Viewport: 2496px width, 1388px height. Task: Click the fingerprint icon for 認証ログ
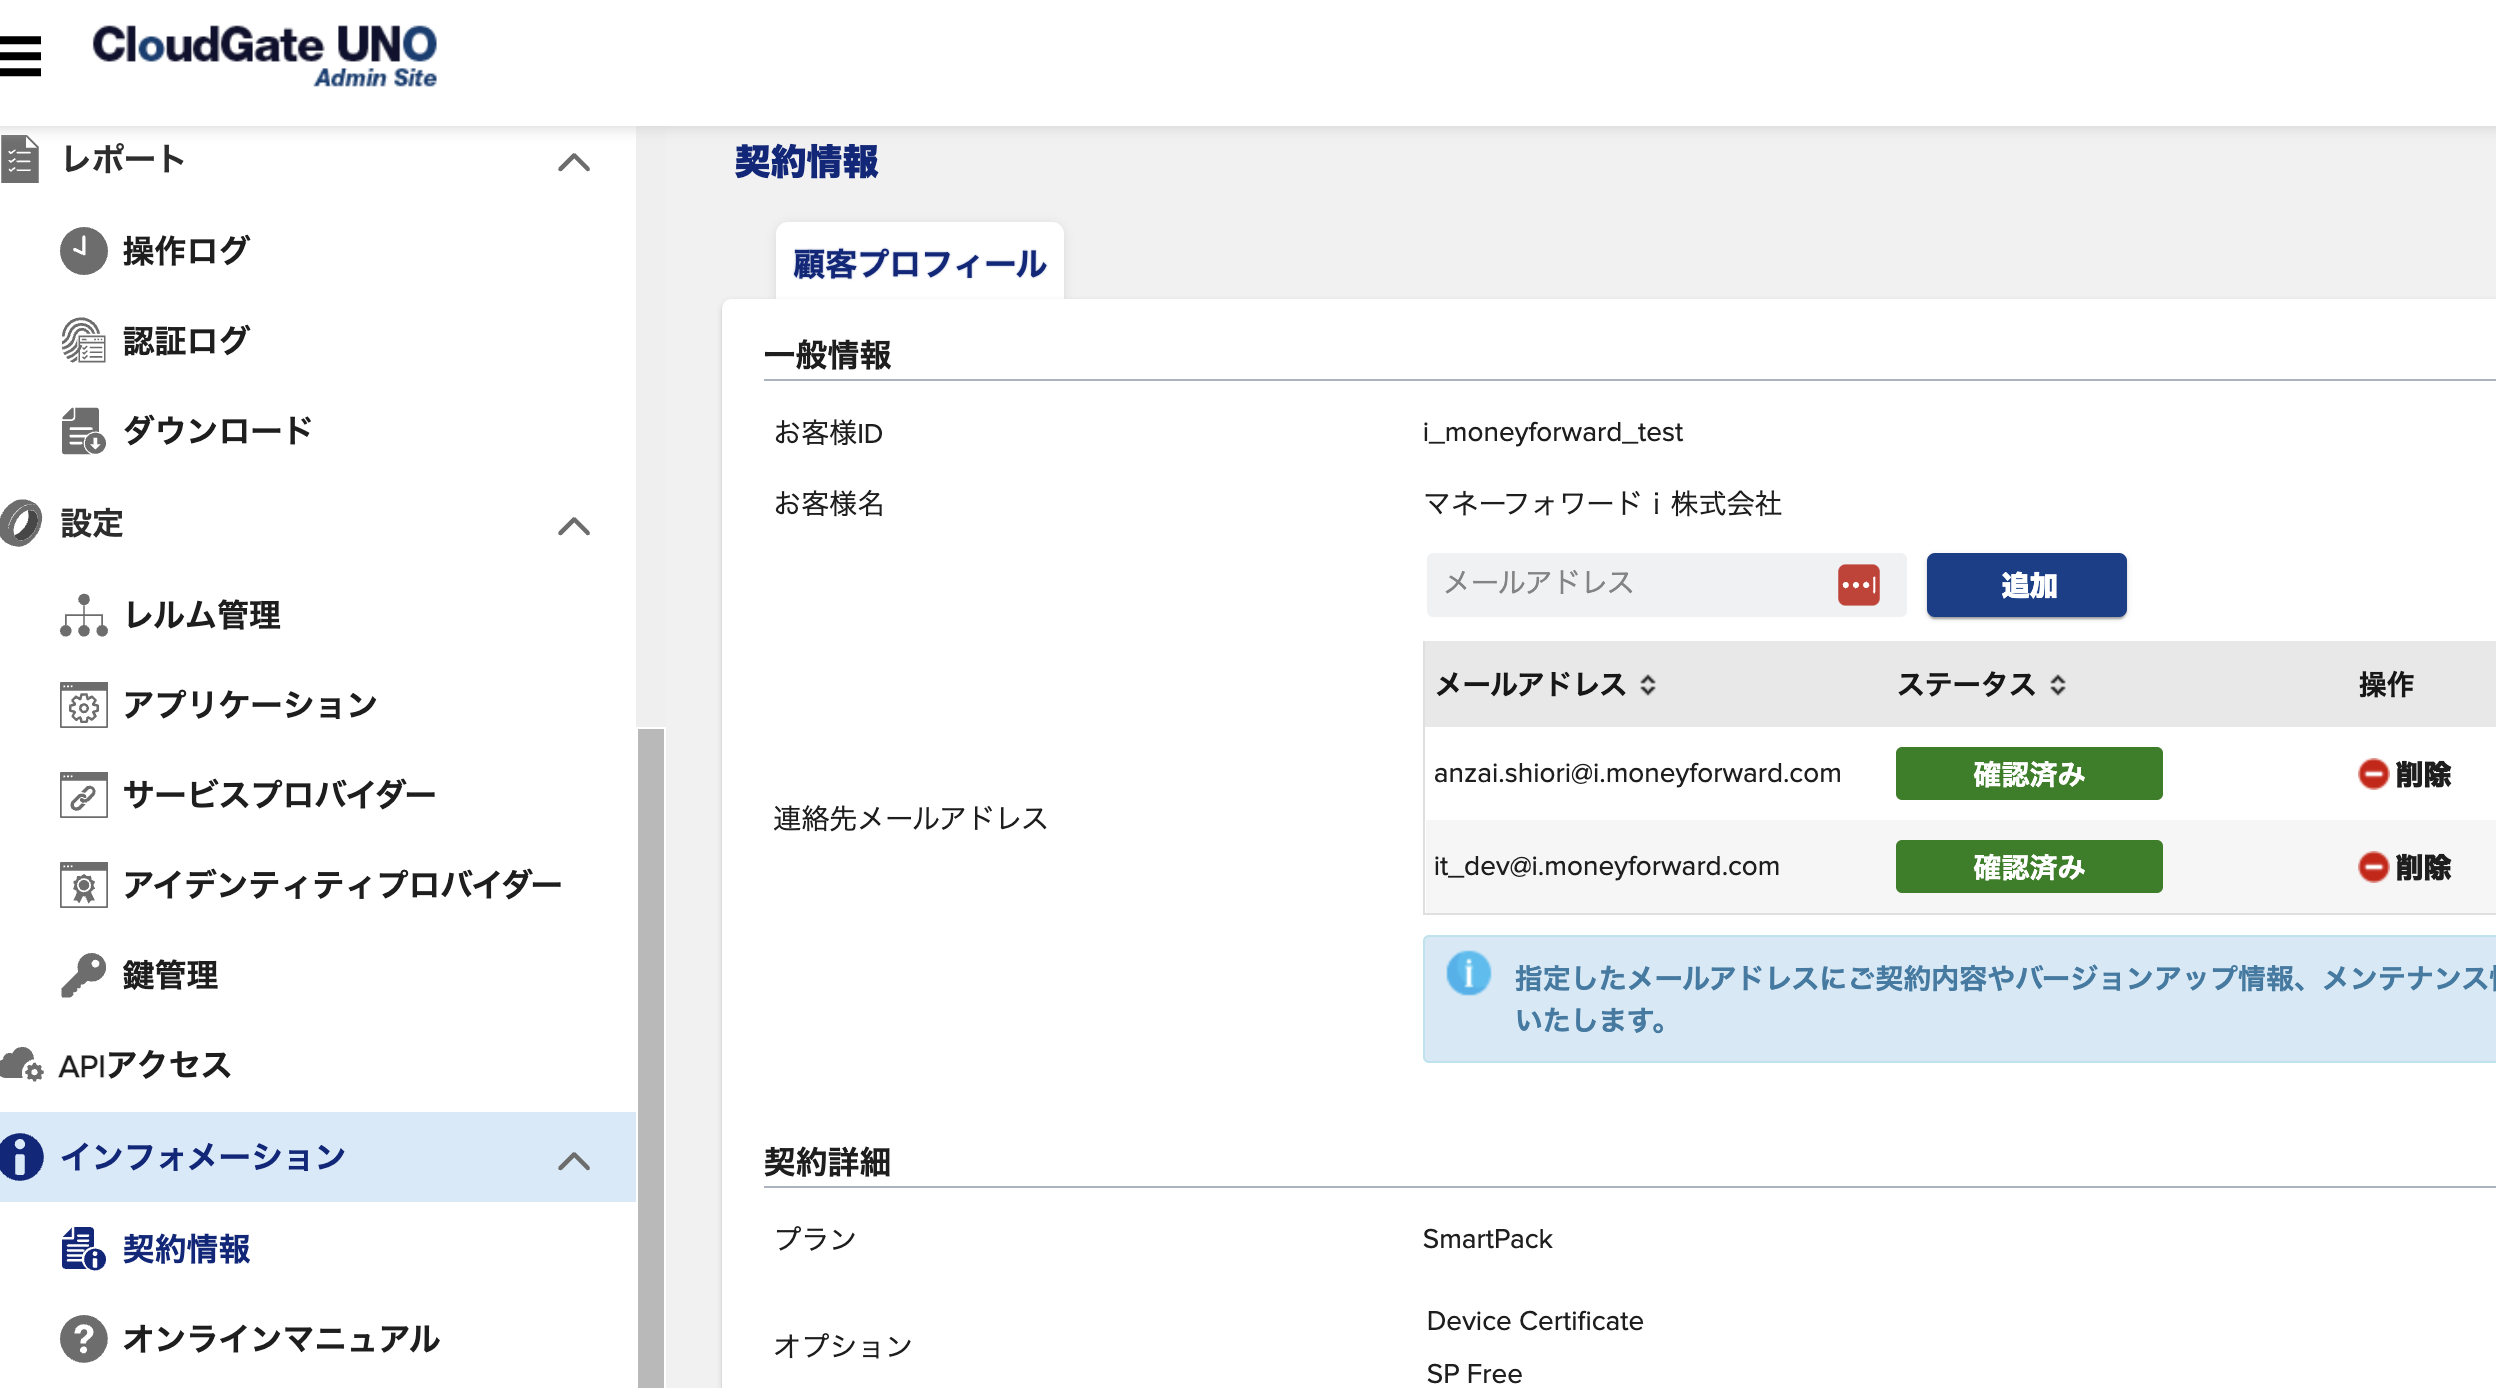click(83, 341)
